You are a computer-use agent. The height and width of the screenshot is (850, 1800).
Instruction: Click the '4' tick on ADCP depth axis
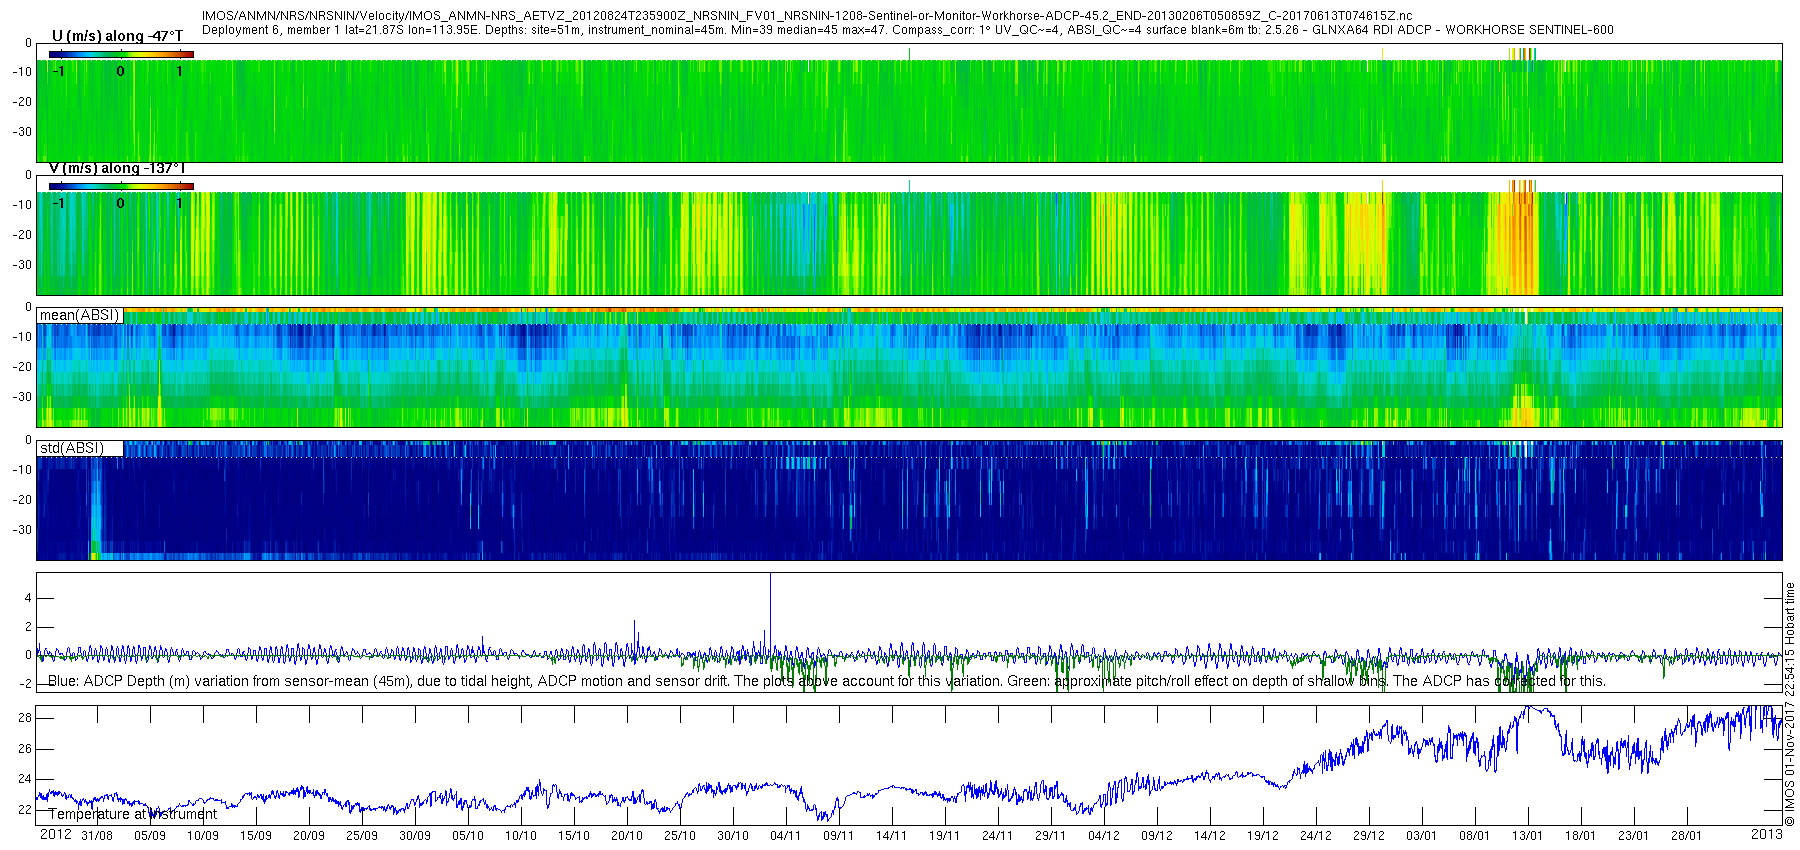point(28,598)
